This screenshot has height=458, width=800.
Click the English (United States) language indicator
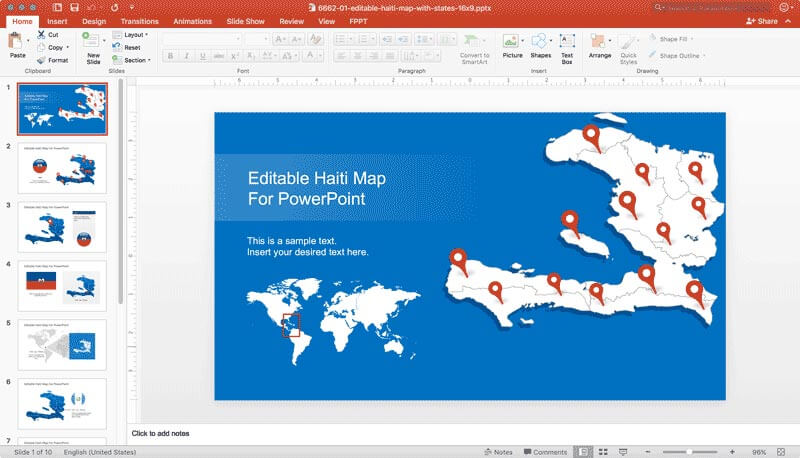tap(100, 452)
